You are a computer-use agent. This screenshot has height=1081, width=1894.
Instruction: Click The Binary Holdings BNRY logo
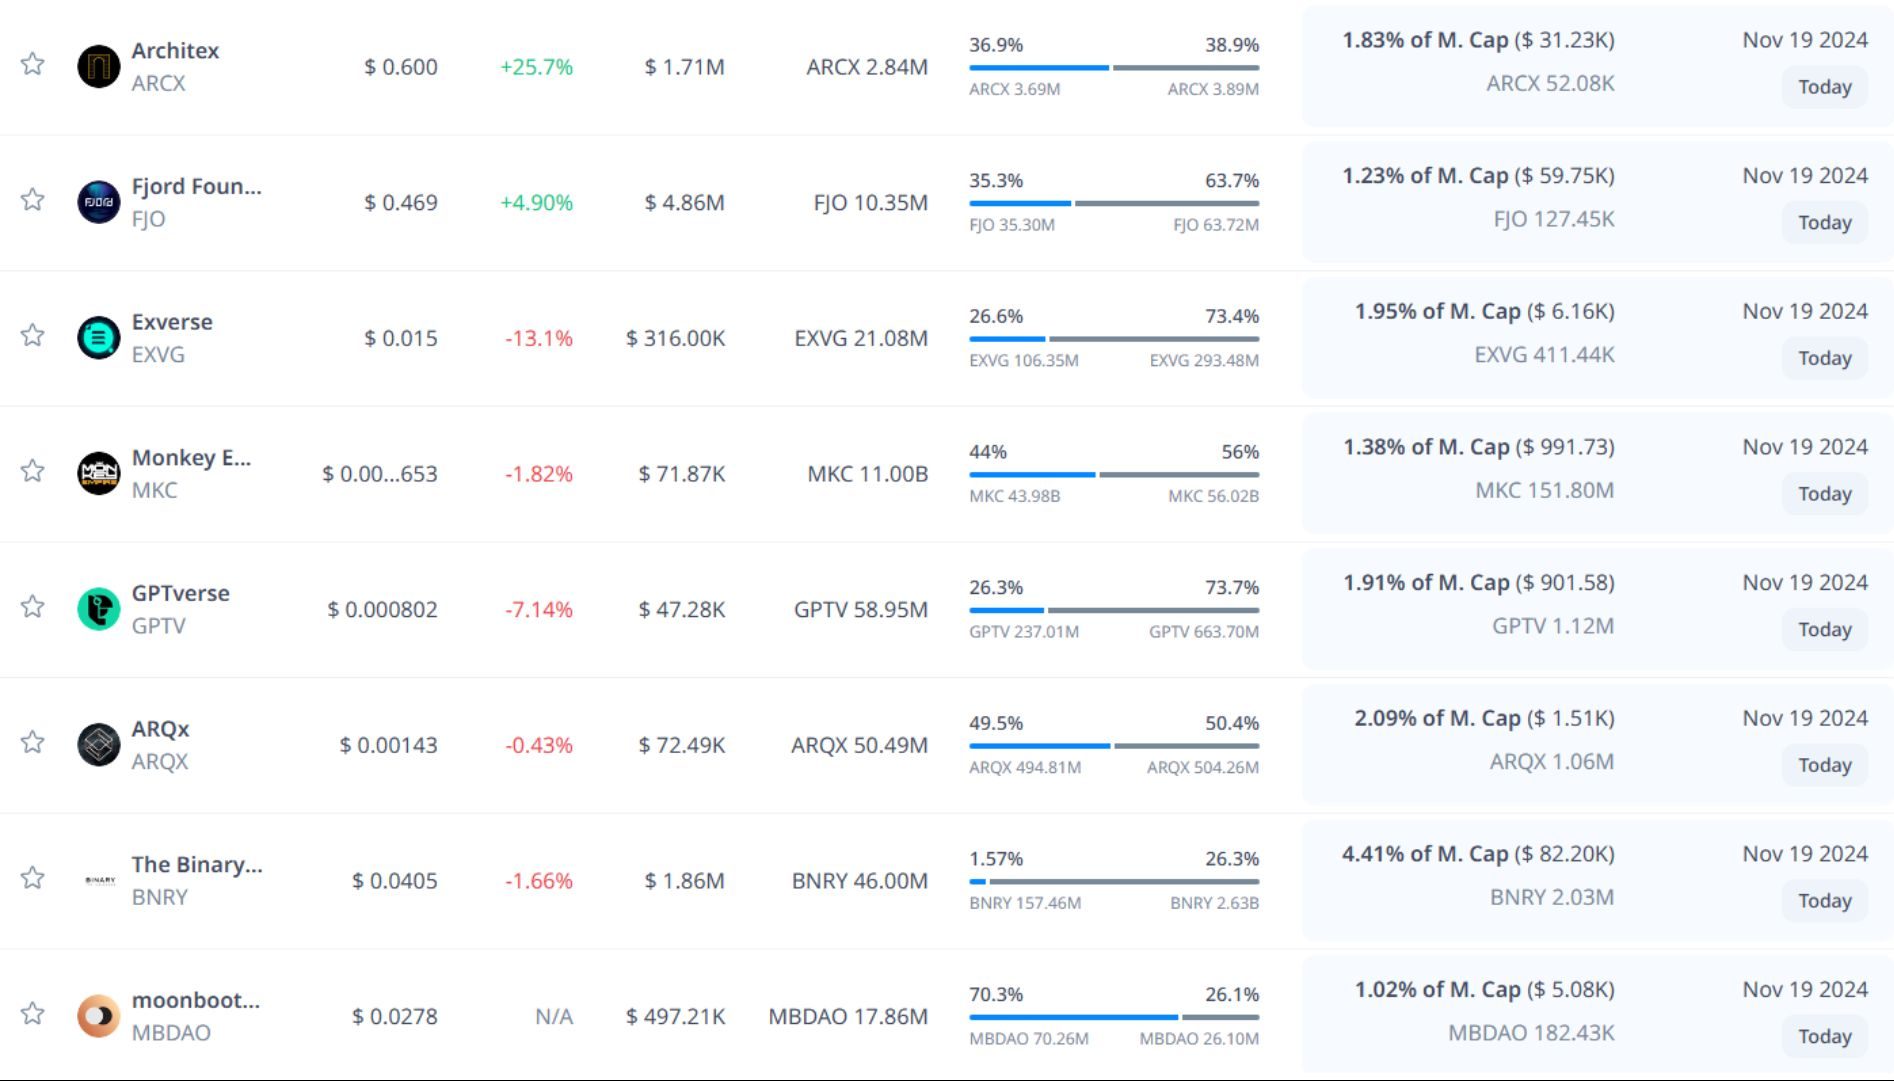pos(98,881)
